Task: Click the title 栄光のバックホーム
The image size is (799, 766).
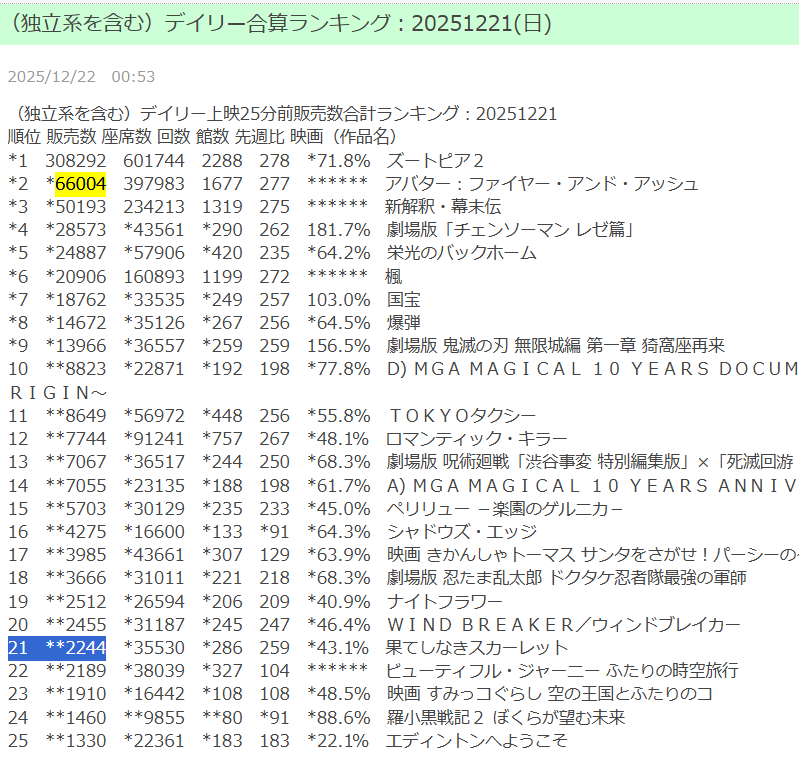Action: point(461,253)
